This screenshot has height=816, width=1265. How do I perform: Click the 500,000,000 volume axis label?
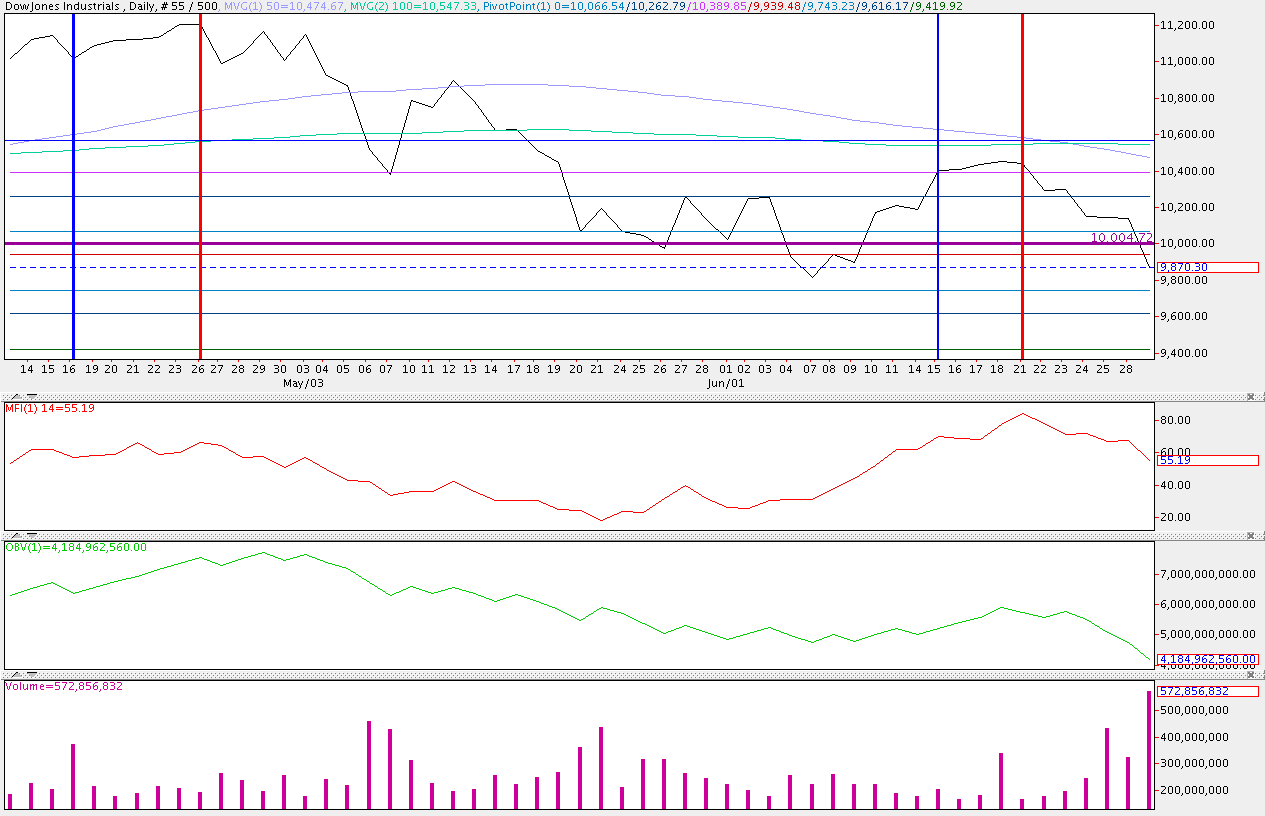tap(1192, 710)
